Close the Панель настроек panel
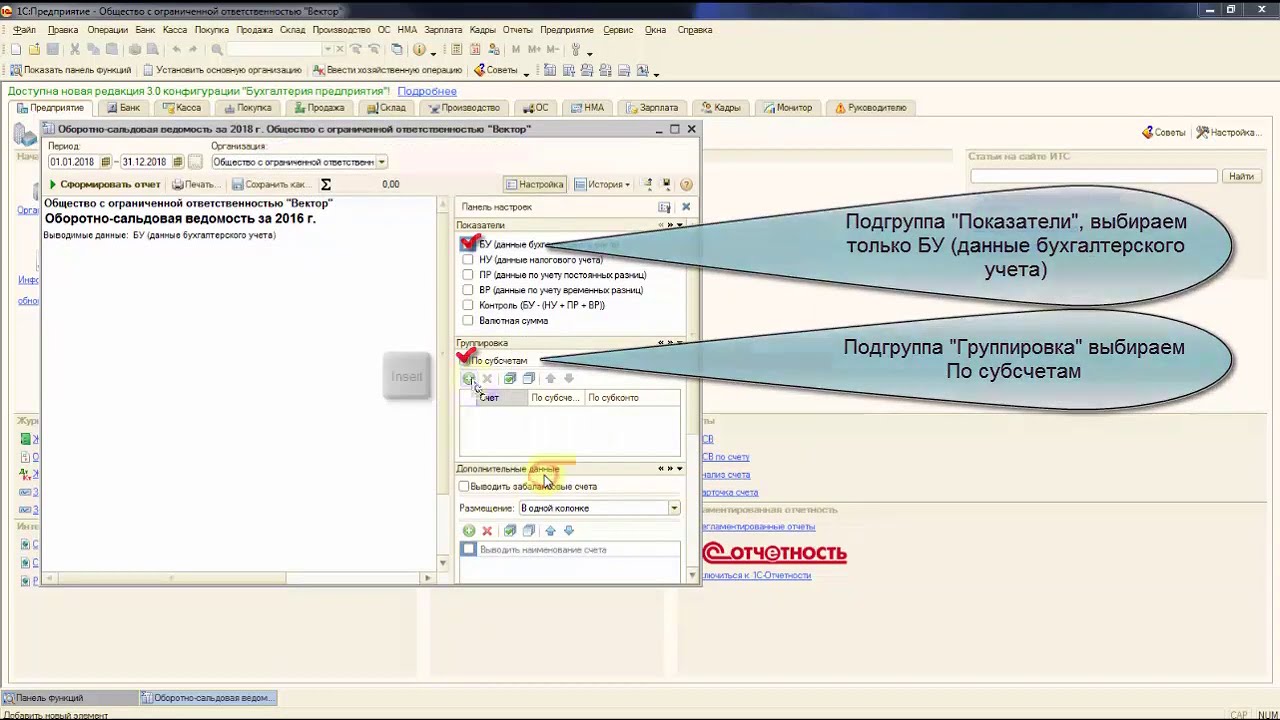 click(x=686, y=207)
